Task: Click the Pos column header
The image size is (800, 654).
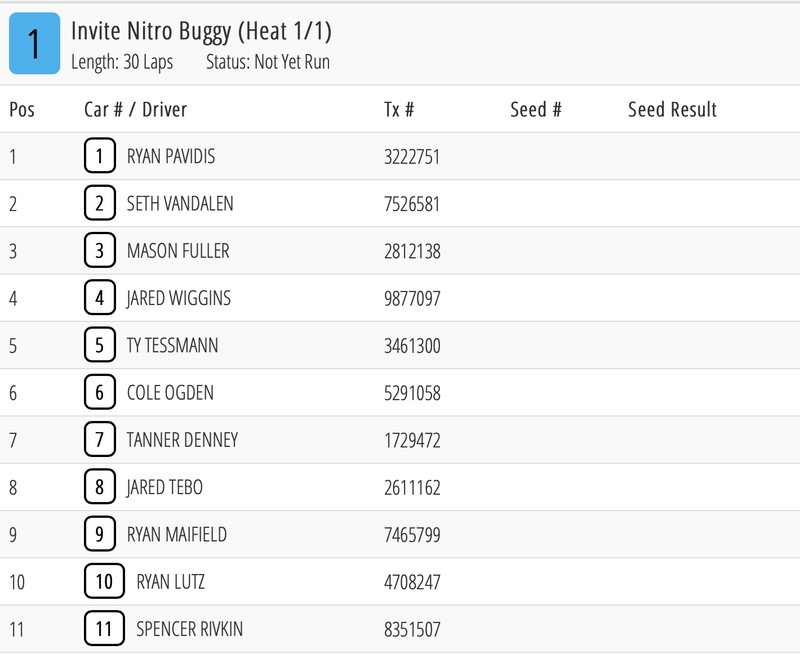Action: 22,110
